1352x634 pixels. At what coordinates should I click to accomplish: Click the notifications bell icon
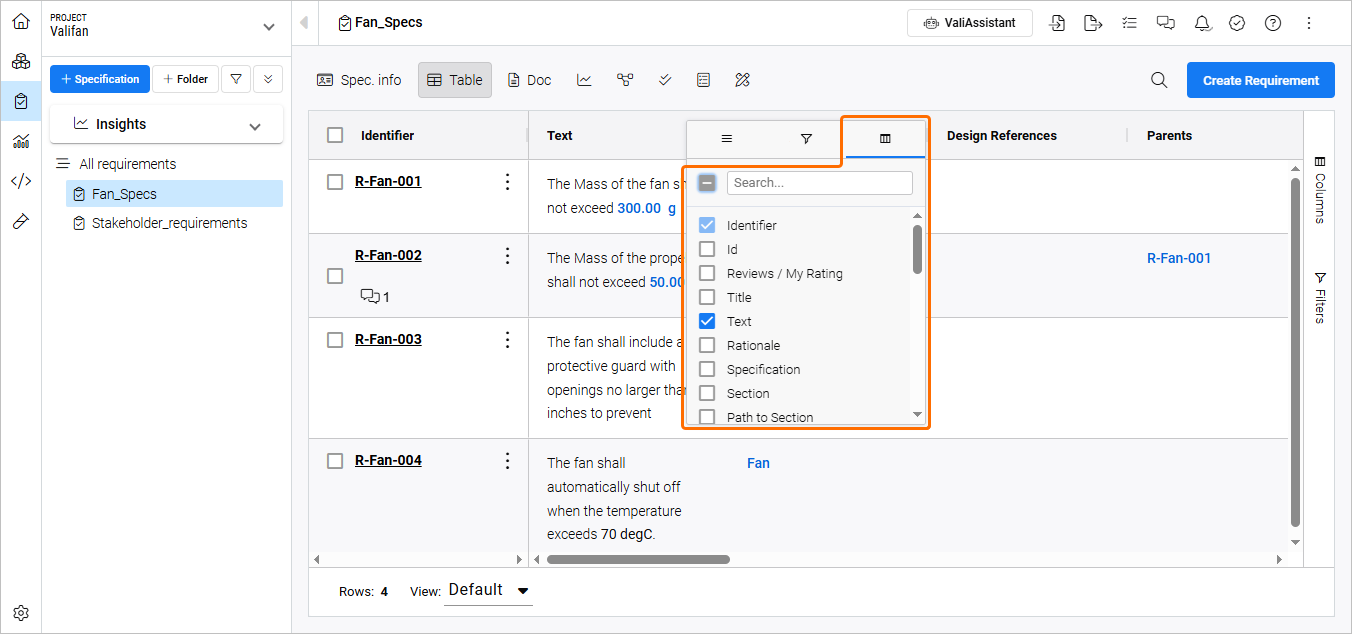pos(1202,23)
